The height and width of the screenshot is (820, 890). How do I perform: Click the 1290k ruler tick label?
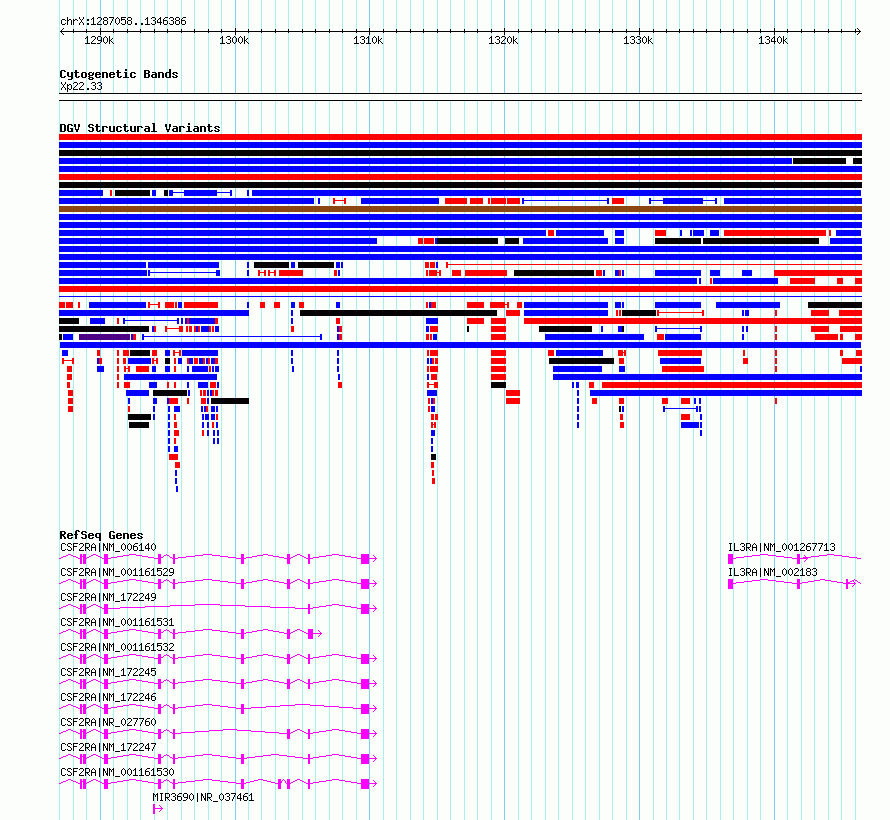[99, 40]
